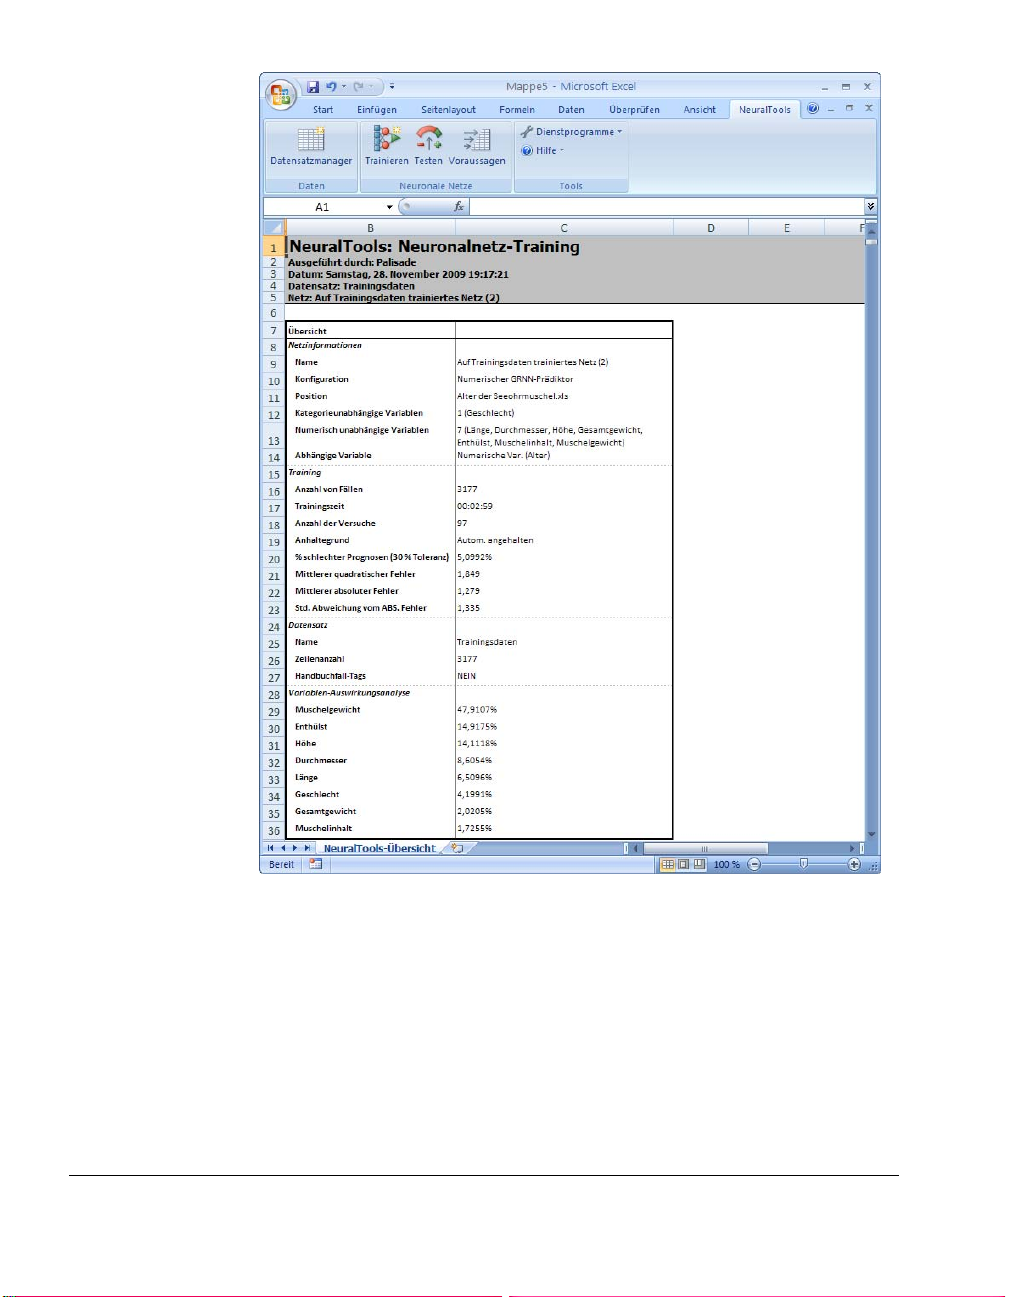Switch to Page Layout view

[683, 864]
